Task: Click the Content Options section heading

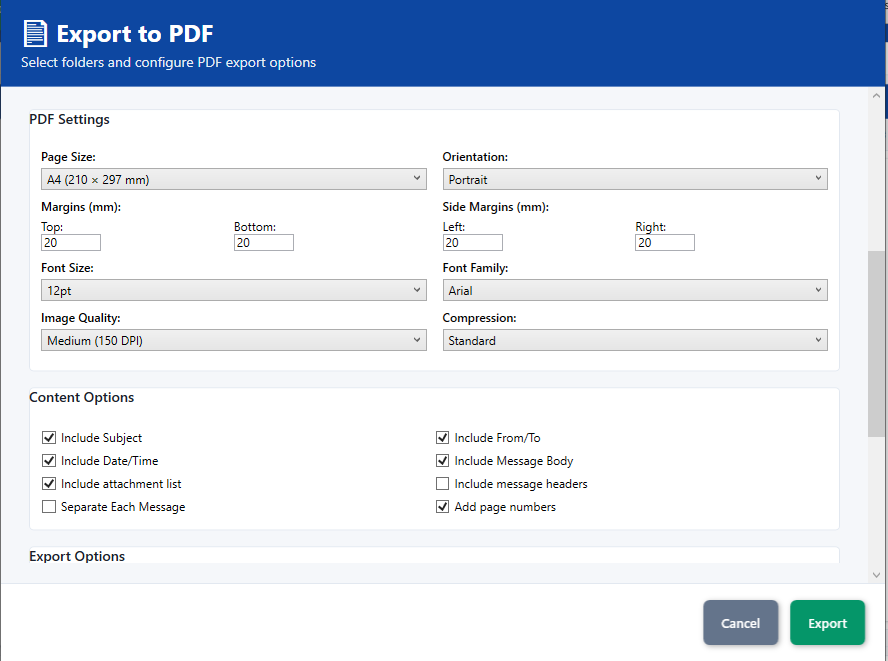Action: 82,397
